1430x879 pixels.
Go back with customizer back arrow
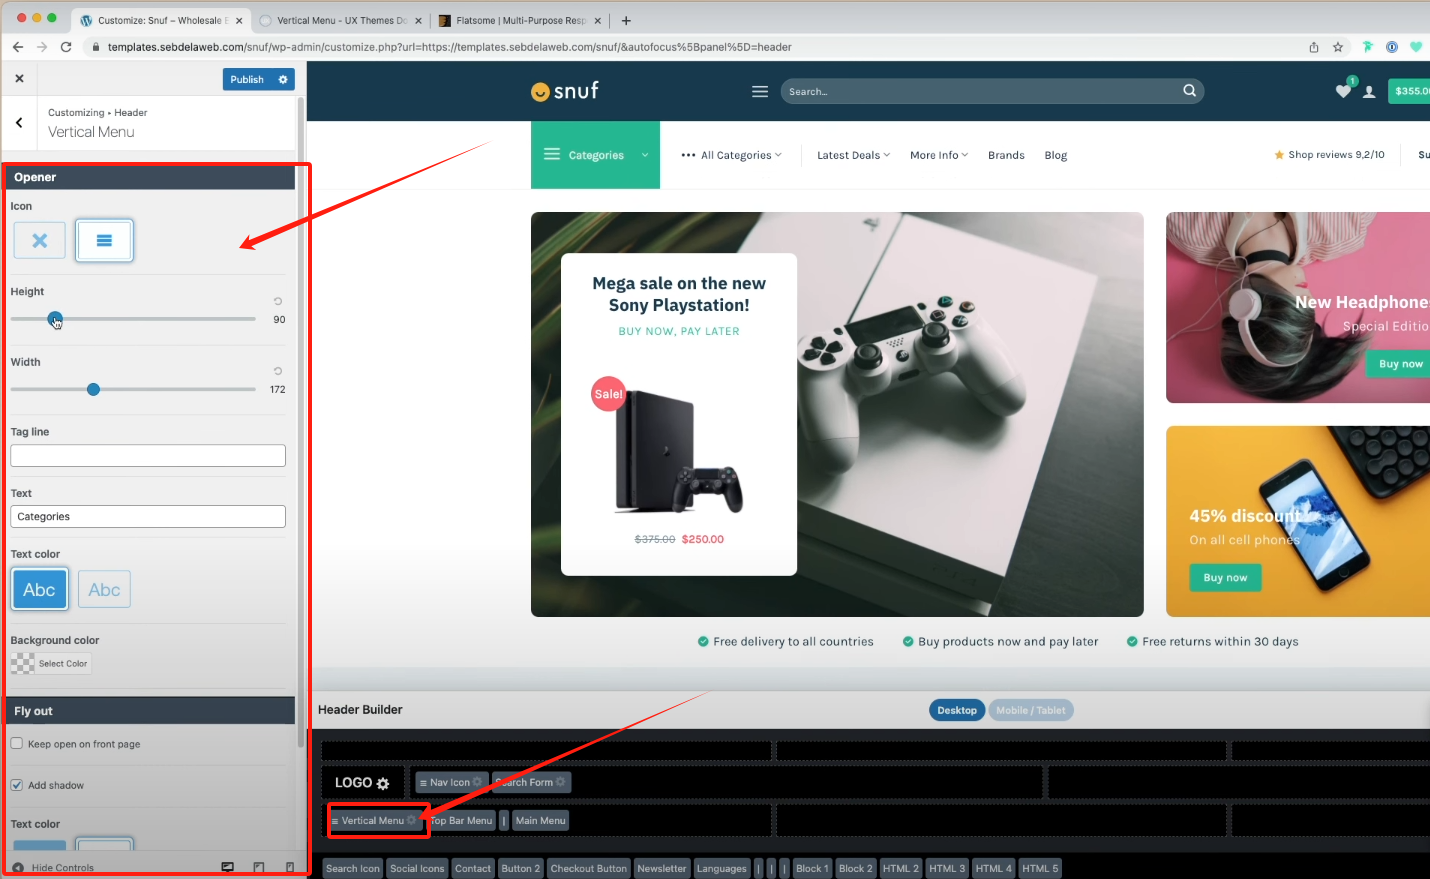pyautogui.click(x=19, y=122)
